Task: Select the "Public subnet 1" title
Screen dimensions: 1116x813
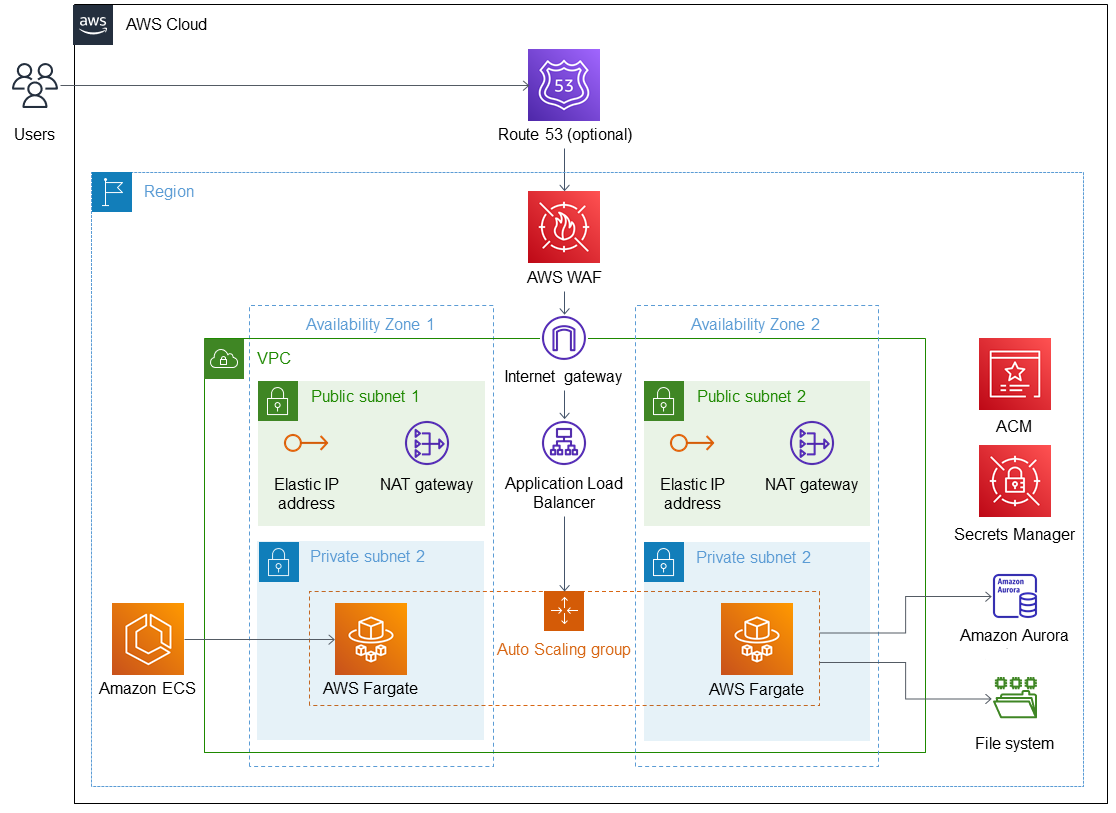Action: coord(365,397)
